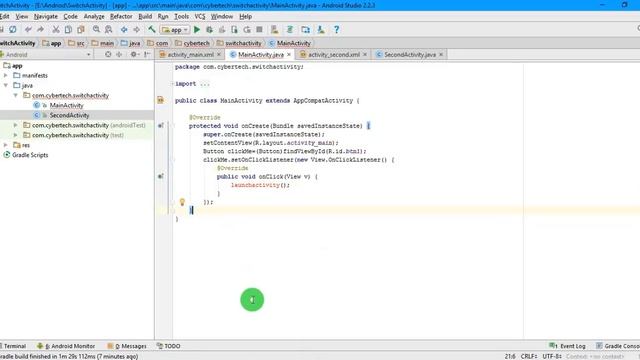Click the Paste icon in toolbar

point(81,29)
